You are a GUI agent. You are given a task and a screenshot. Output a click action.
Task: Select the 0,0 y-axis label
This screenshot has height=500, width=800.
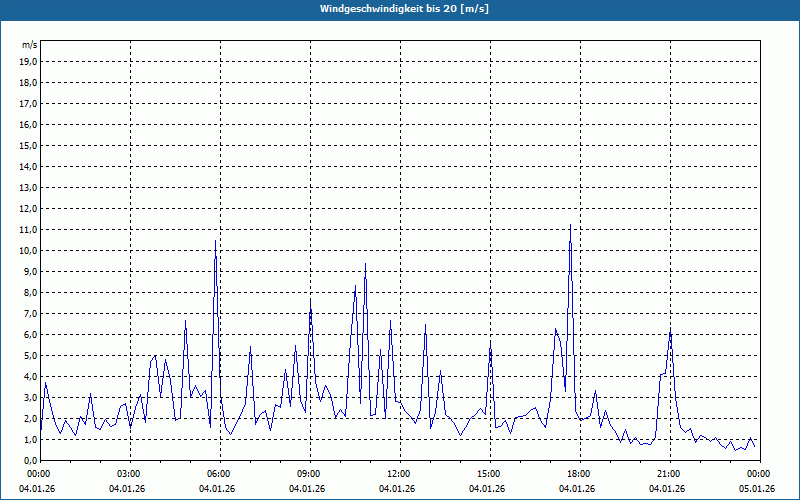[30, 460]
